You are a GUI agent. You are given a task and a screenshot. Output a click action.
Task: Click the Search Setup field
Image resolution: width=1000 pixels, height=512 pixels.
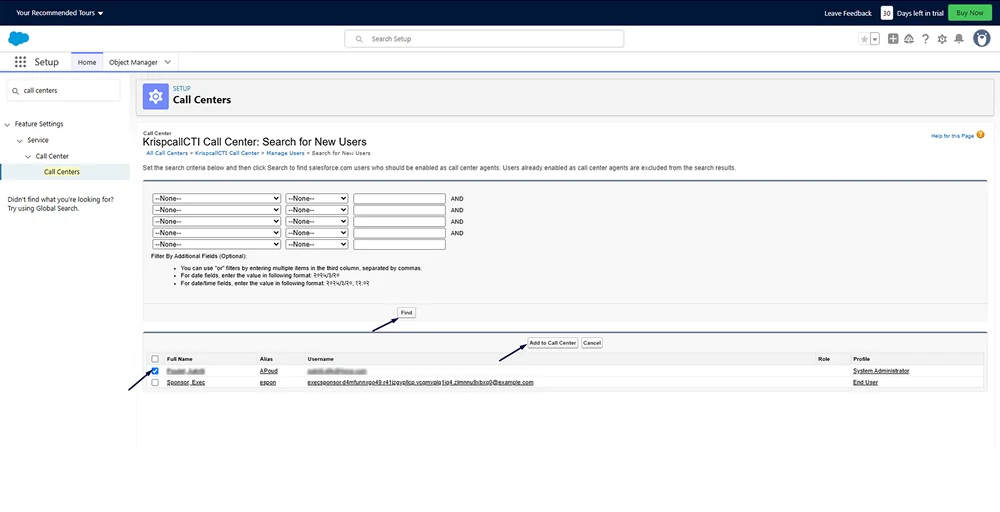point(484,39)
